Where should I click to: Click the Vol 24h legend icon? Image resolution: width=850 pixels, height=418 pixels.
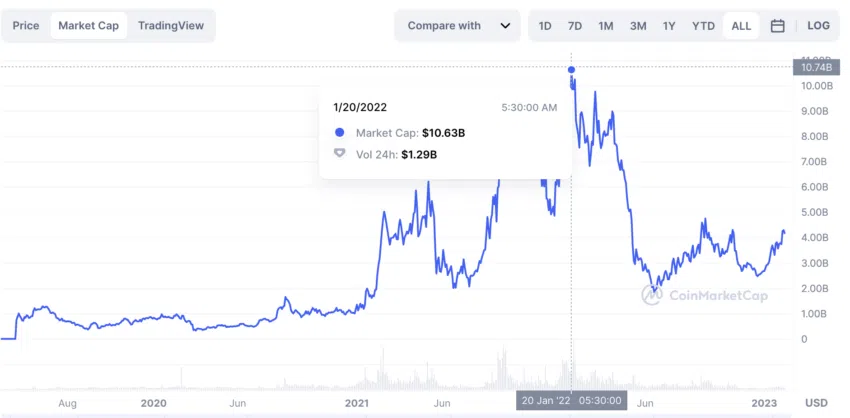point(340,154)
